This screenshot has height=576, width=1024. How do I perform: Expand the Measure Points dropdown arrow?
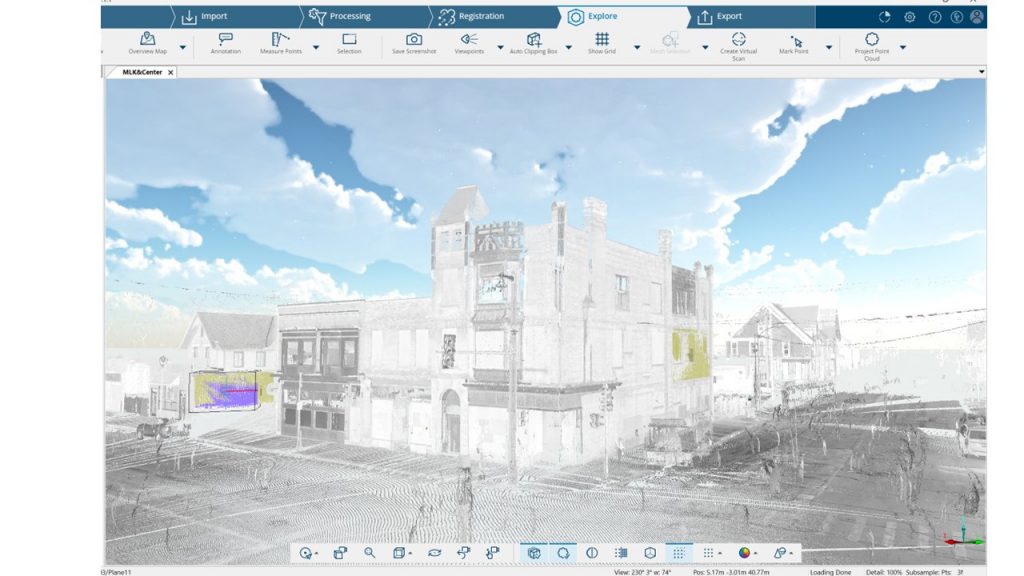315,46
